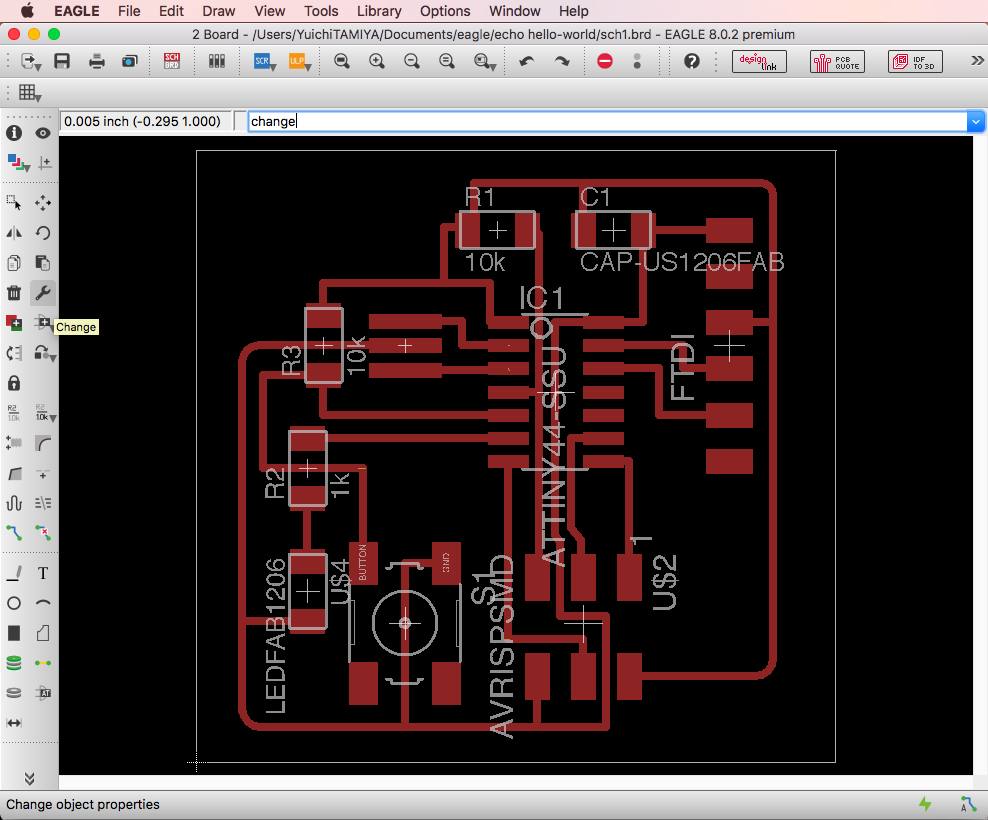Click the Zoom out icon

[x=411, y=61]
